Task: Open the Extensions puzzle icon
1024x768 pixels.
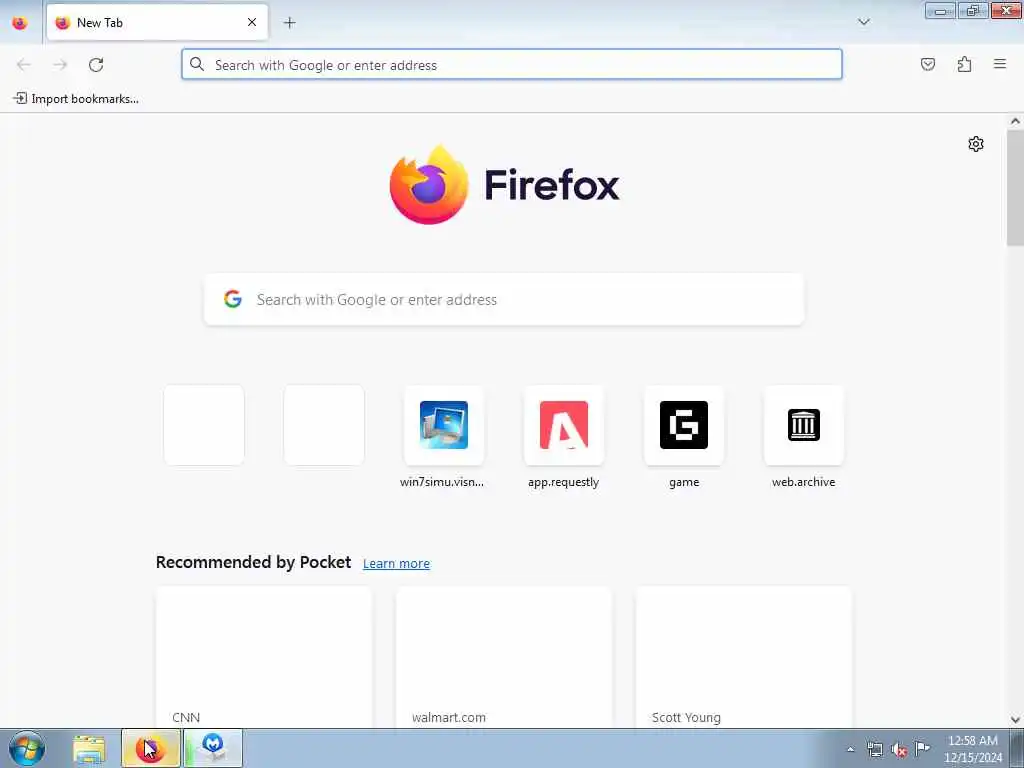Action: coord(964,64)
